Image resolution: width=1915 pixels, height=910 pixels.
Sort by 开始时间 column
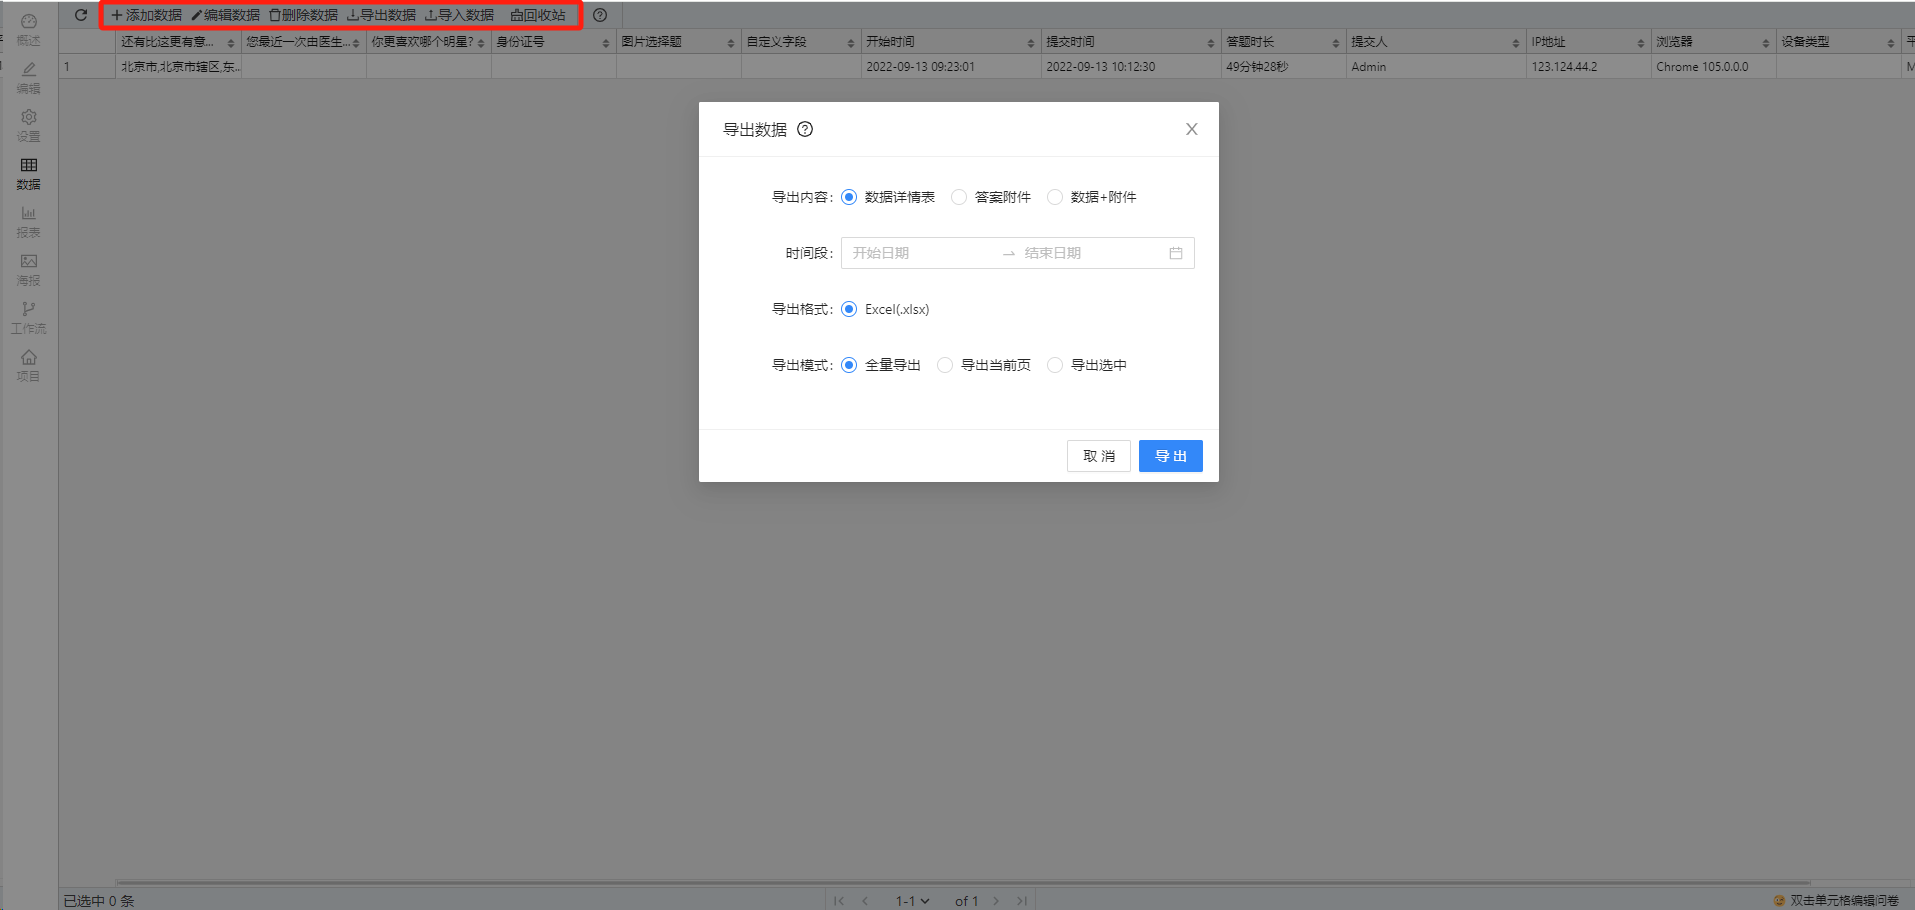[x=1030, y=43]
